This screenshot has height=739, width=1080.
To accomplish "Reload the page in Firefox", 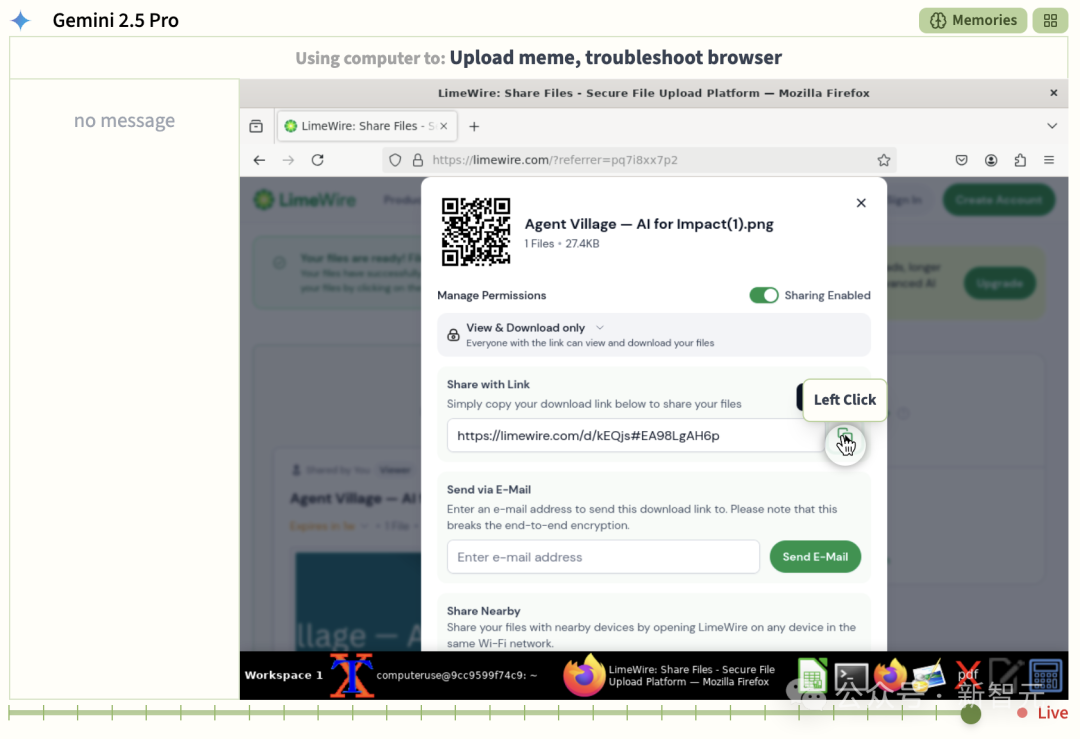I will coord(318,160).
